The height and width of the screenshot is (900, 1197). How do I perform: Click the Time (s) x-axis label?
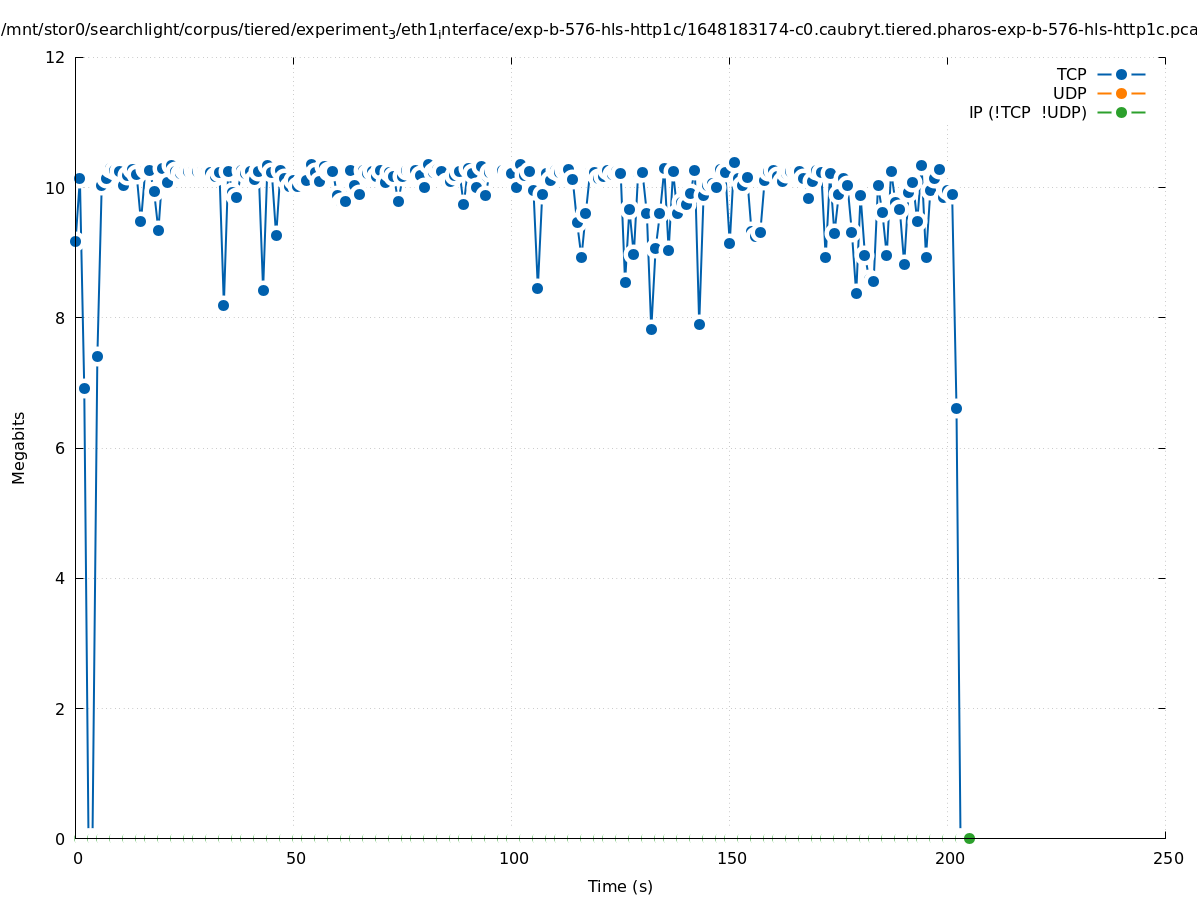620,886
